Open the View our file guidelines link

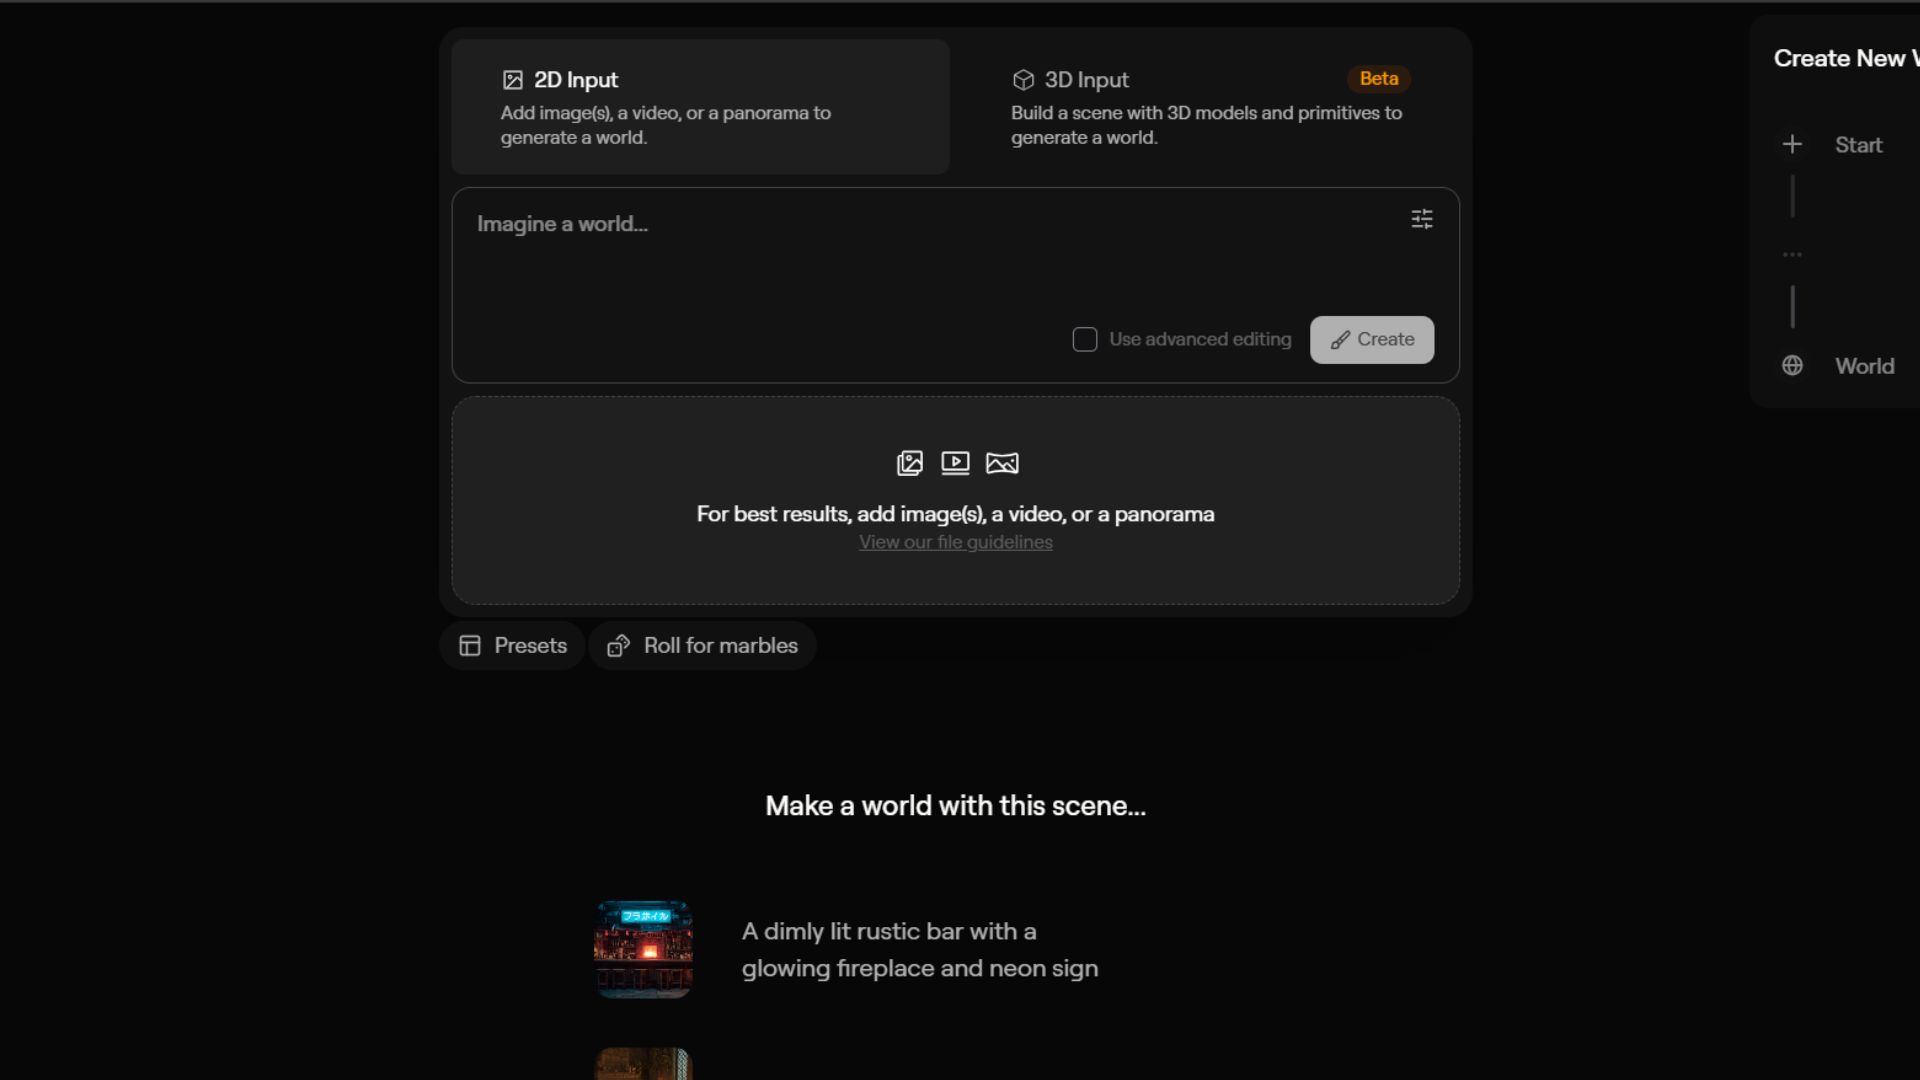pyautogui.click(x=956, y=542)
